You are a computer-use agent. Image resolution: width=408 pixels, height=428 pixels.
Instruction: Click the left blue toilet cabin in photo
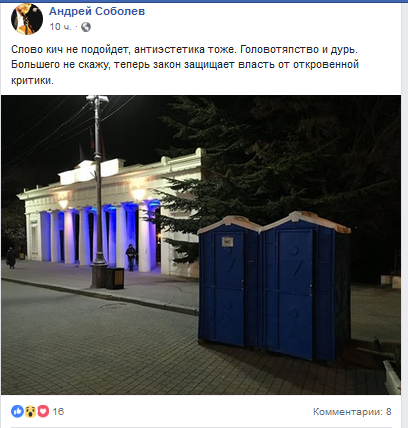229,283
